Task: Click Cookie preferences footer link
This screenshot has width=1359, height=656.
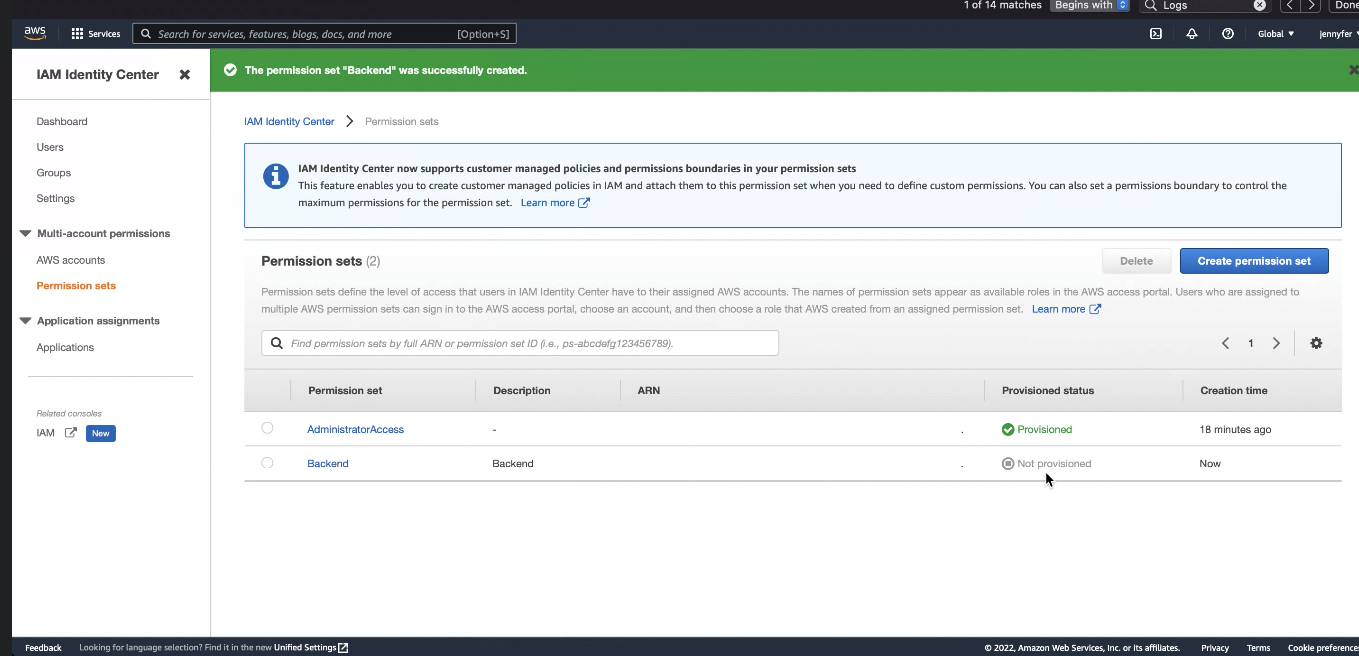Action: 1323,648
